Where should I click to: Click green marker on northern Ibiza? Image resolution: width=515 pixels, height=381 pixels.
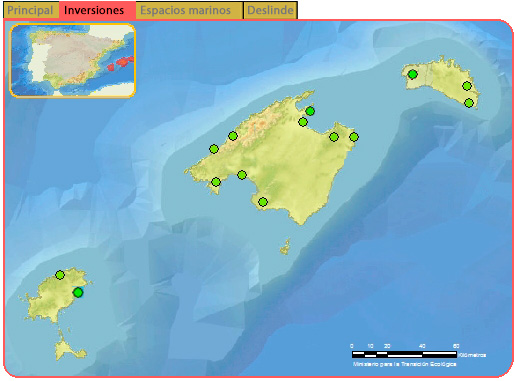point(60,275)
